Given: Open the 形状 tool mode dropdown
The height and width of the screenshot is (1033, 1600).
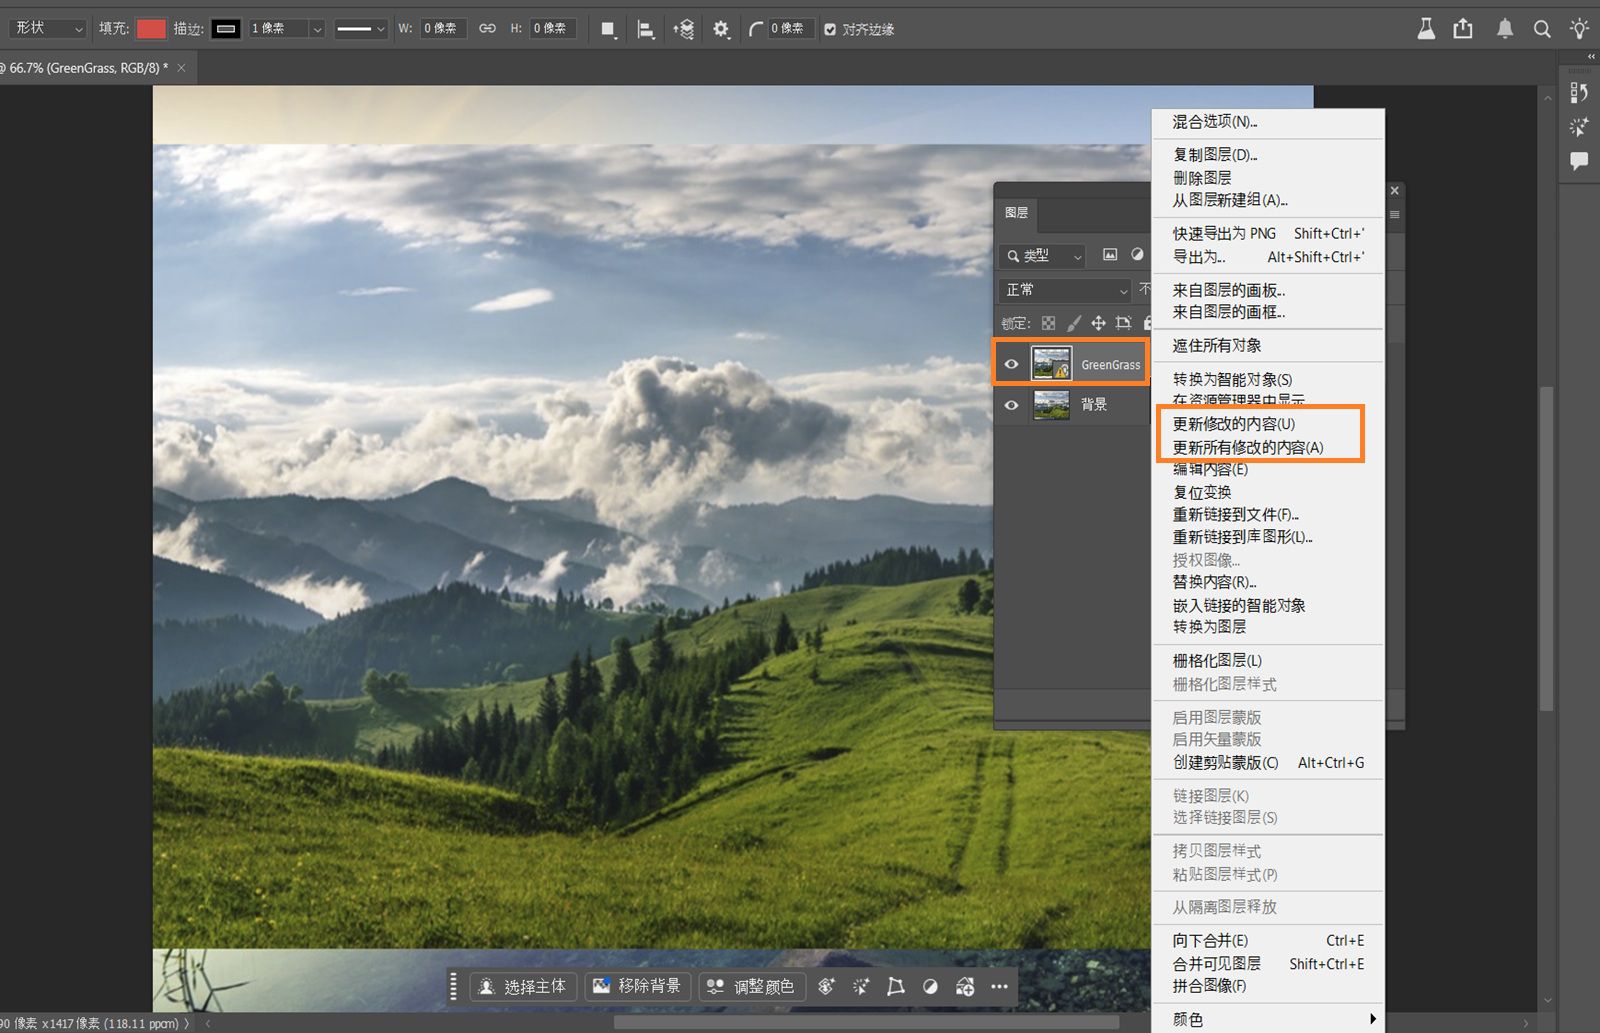Looking at the screenshot, I should coord(47,29).
